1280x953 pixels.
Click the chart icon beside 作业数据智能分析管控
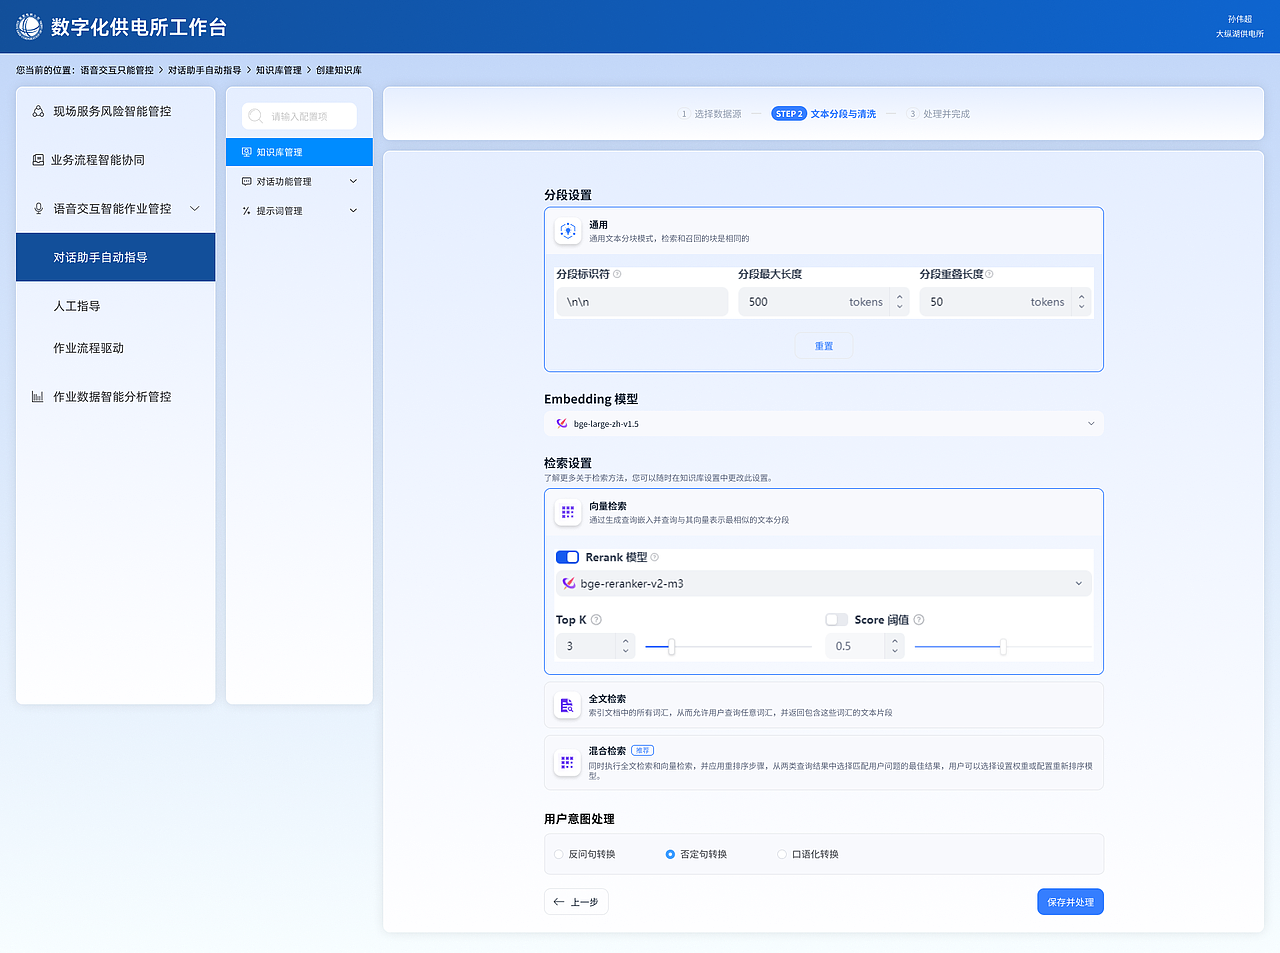click(x=38, y=397)
